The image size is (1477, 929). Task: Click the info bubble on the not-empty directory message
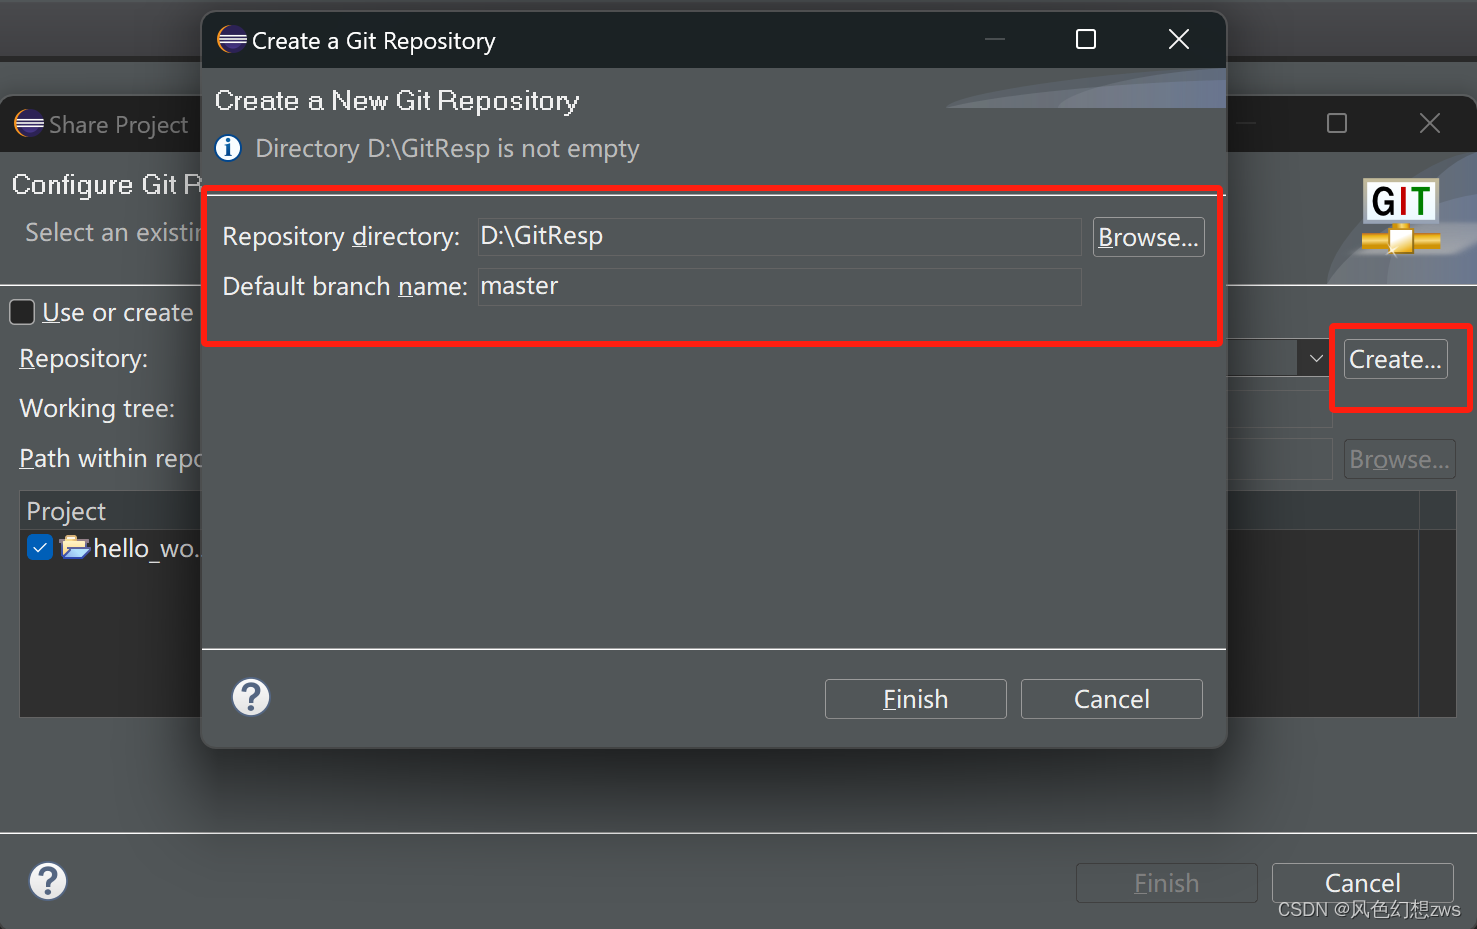pyautogui.click(x=228, y=148)
